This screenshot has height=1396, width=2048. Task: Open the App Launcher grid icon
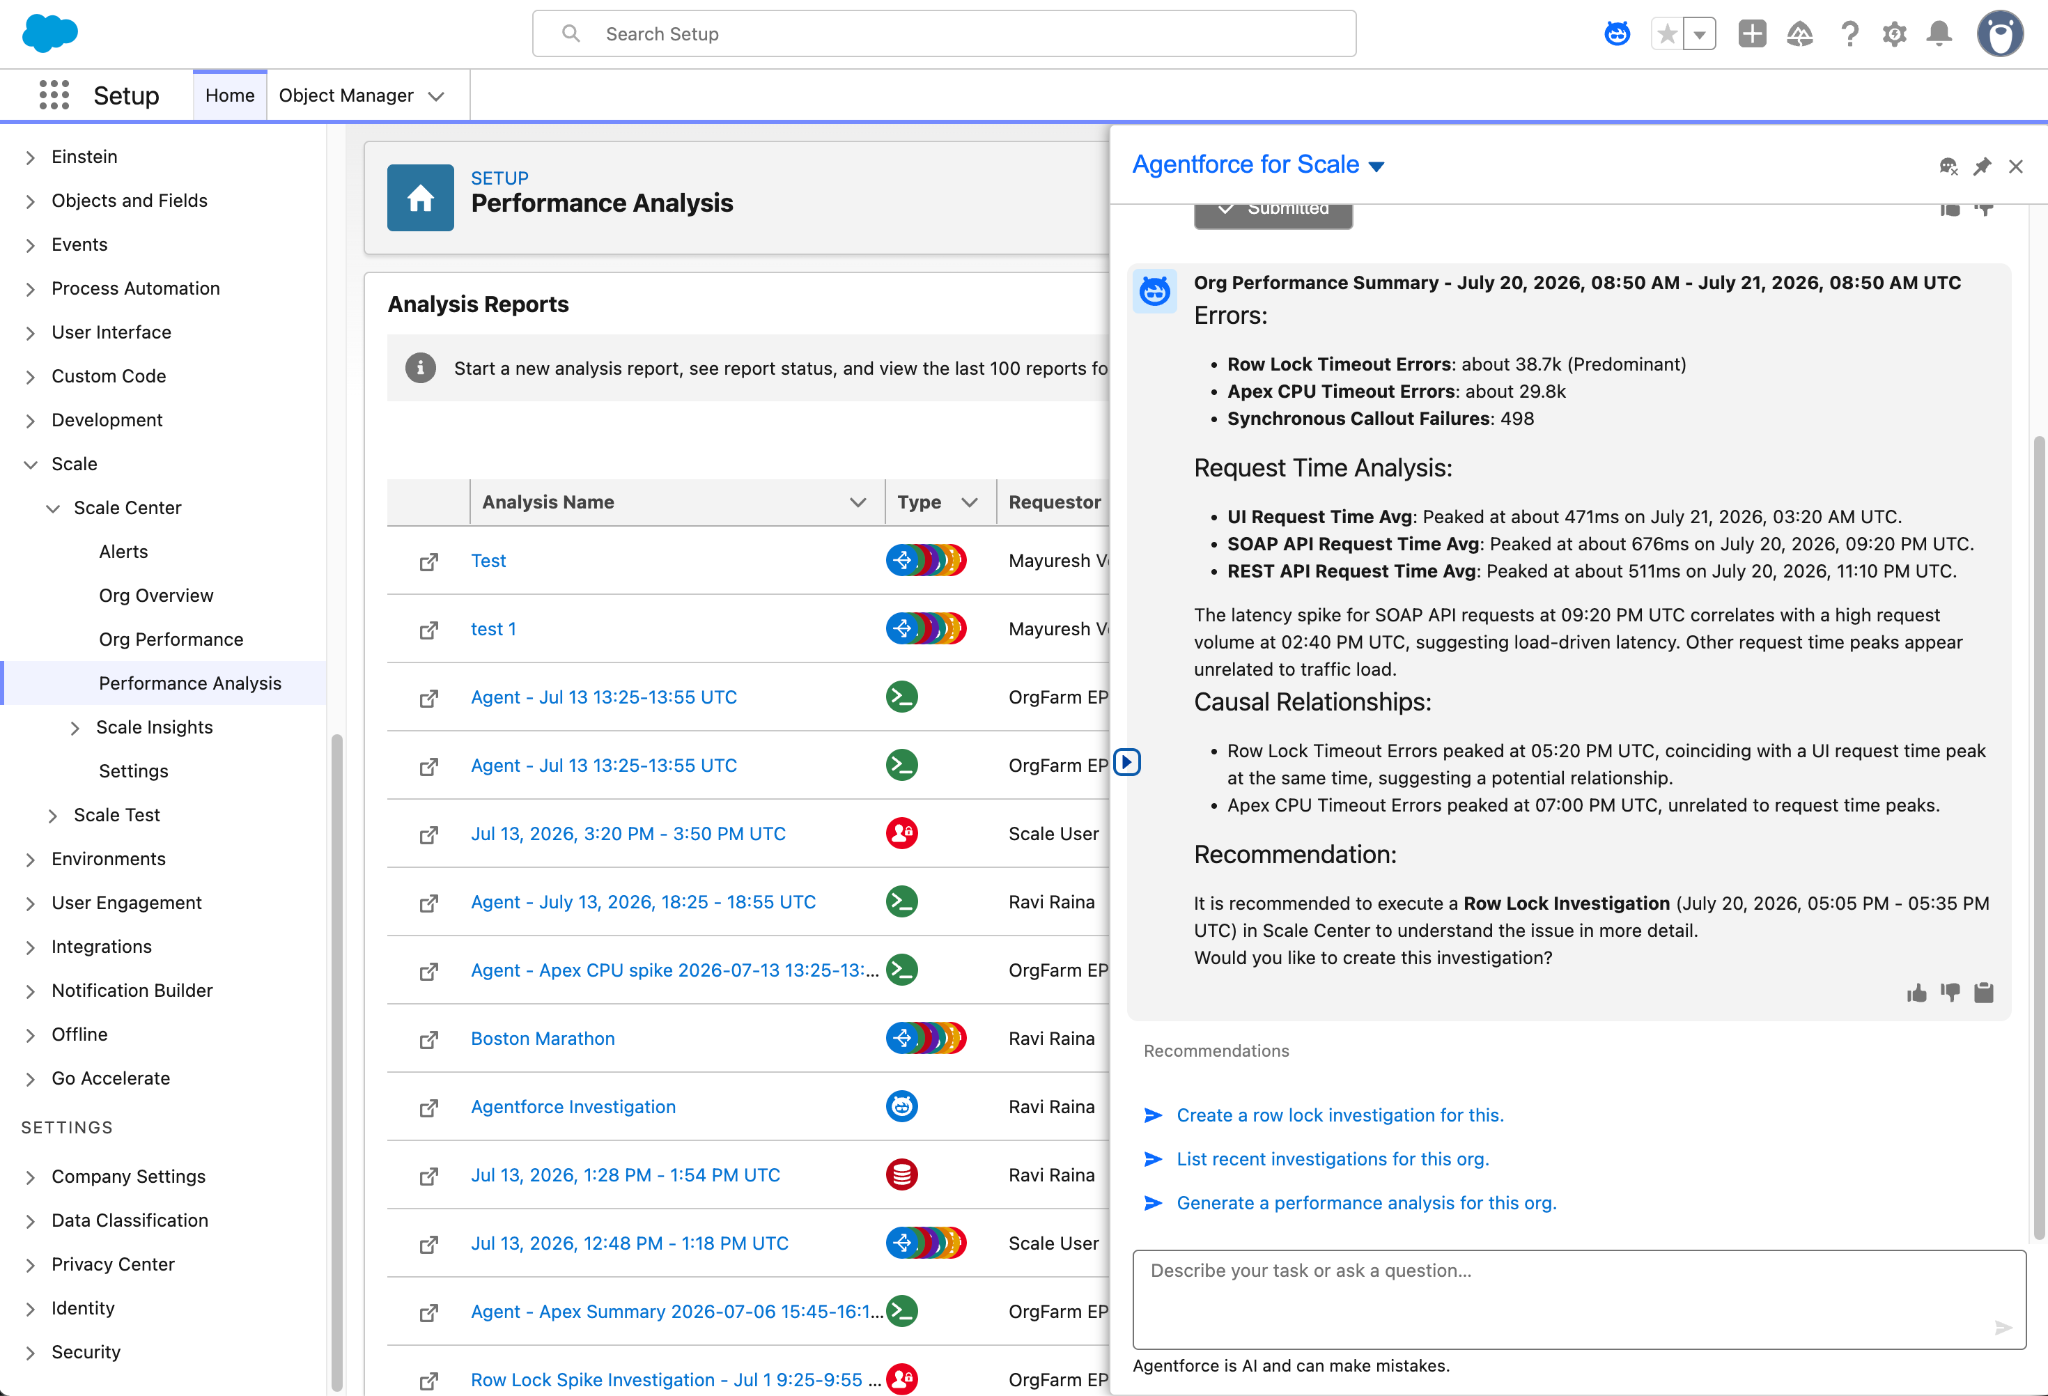click(x=54, y=95)
